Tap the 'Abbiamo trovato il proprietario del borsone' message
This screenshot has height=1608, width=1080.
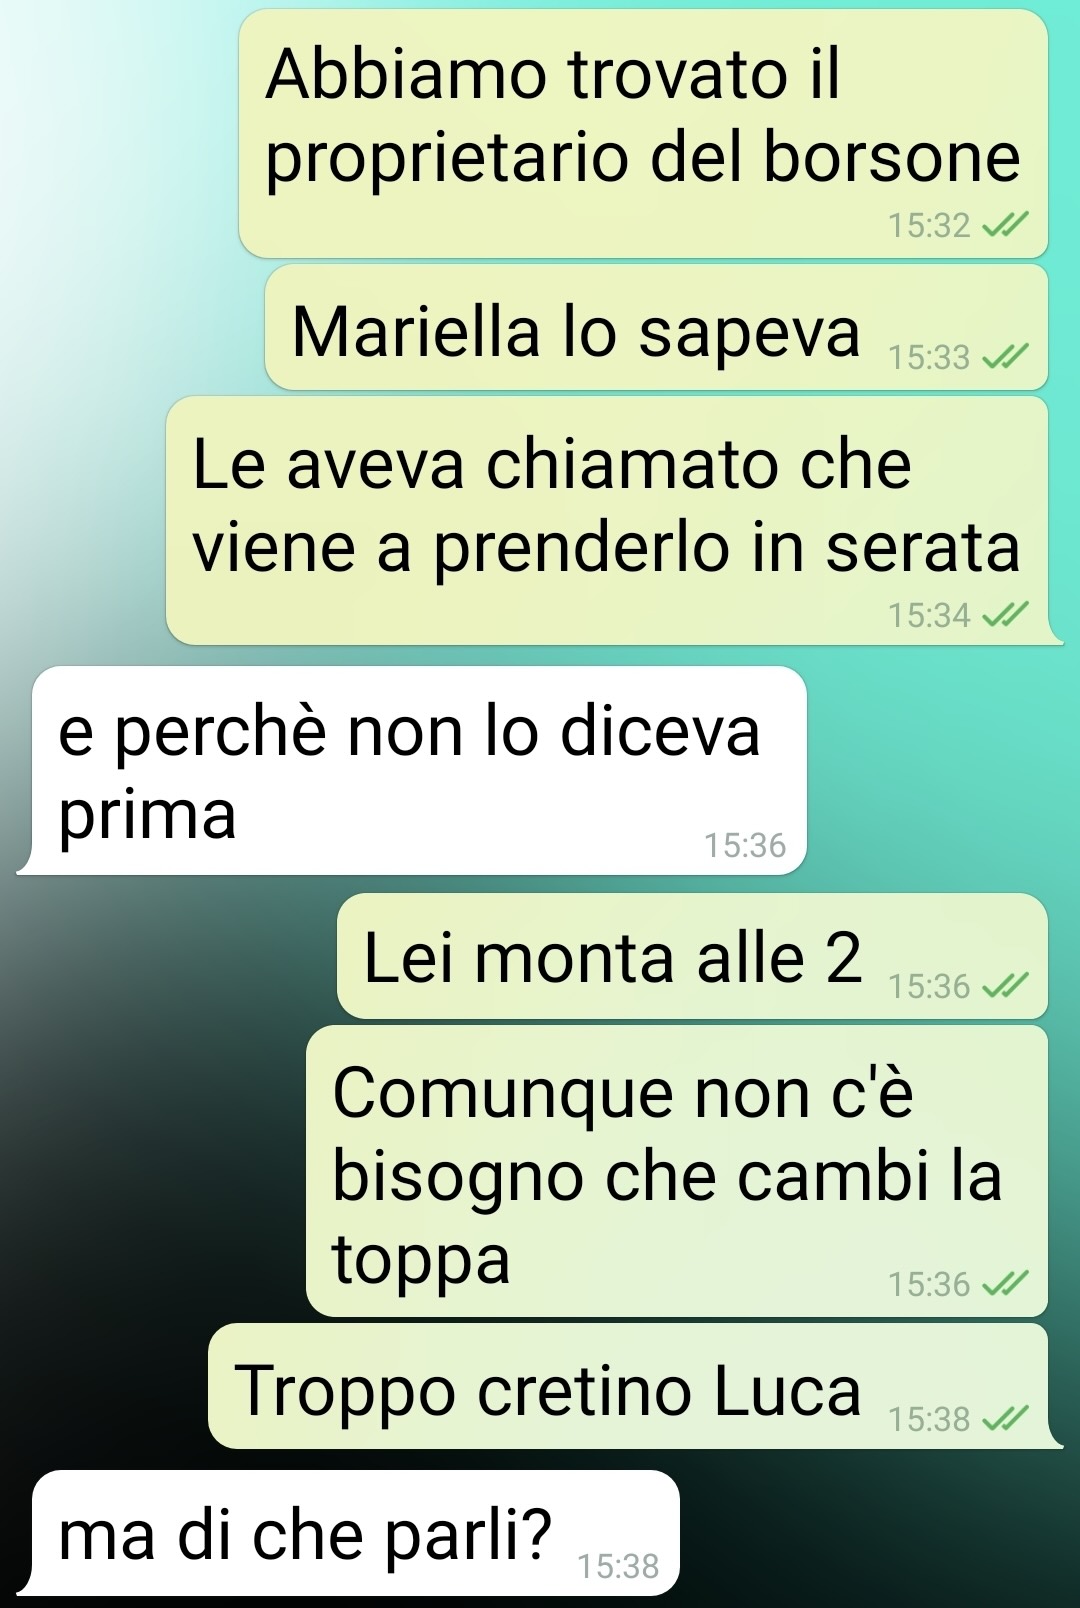[x=643, y=134]
